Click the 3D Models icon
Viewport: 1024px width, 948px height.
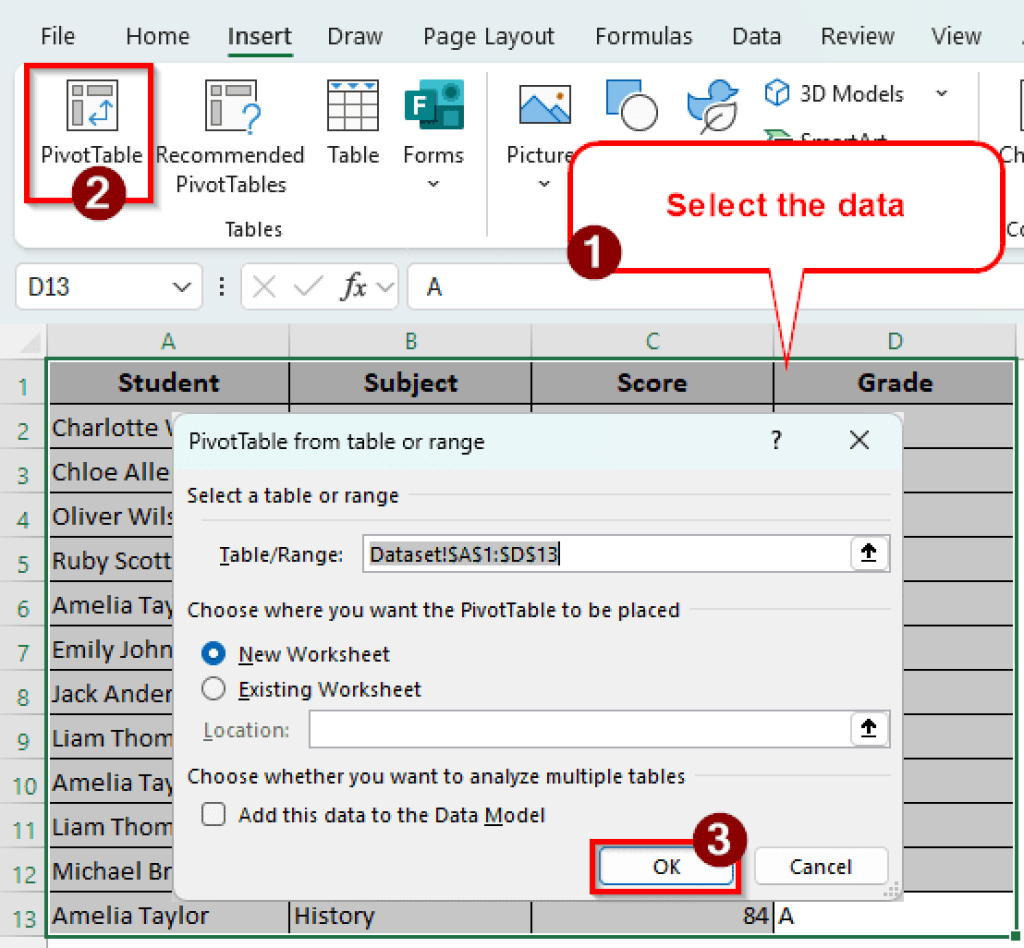[x=778, y=92]
